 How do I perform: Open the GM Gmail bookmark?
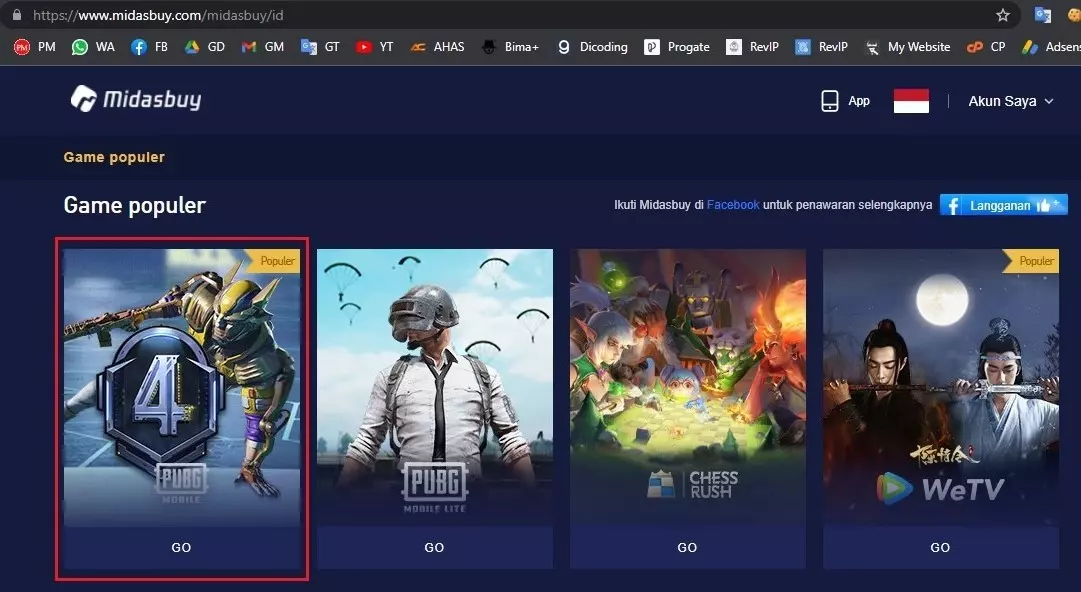(263, 47)
